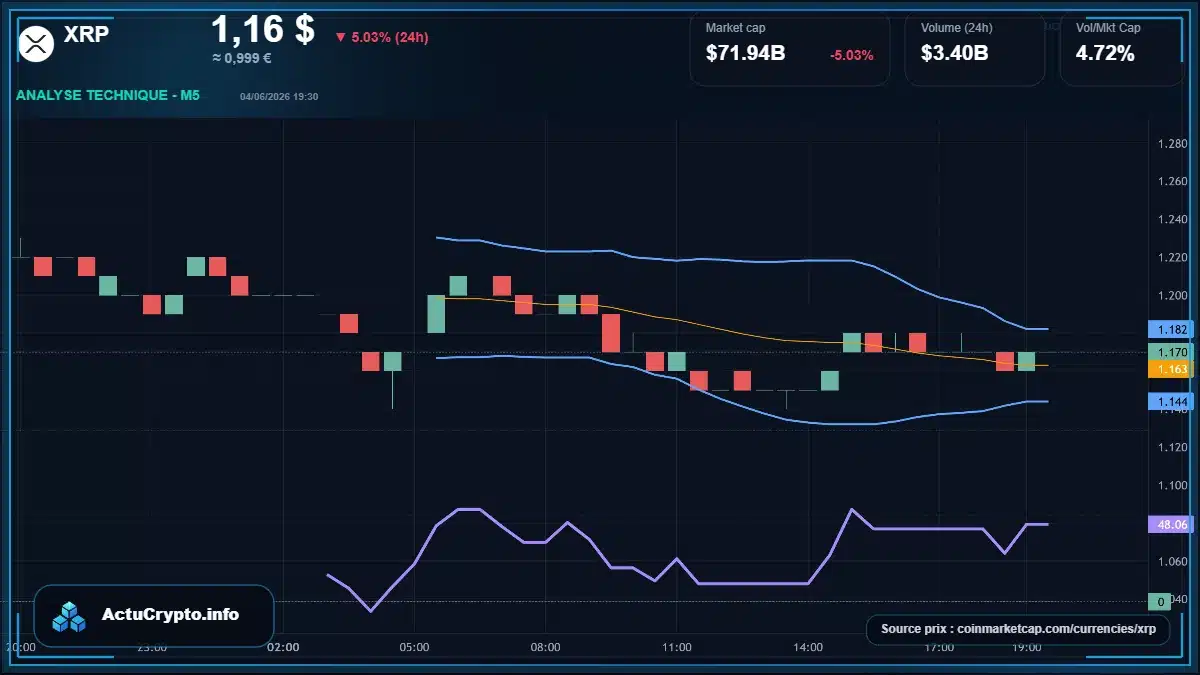Image resolution: width=1200 pixels, height=675 pixels.
Task: Click the 05:00 time axis label
Action: pyautogui.click(x=414, y=648)
